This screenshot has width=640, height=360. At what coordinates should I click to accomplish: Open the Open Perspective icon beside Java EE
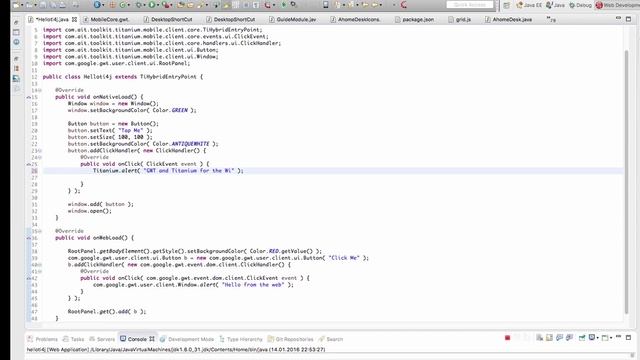pyautogui.click(x=507, y=5)
